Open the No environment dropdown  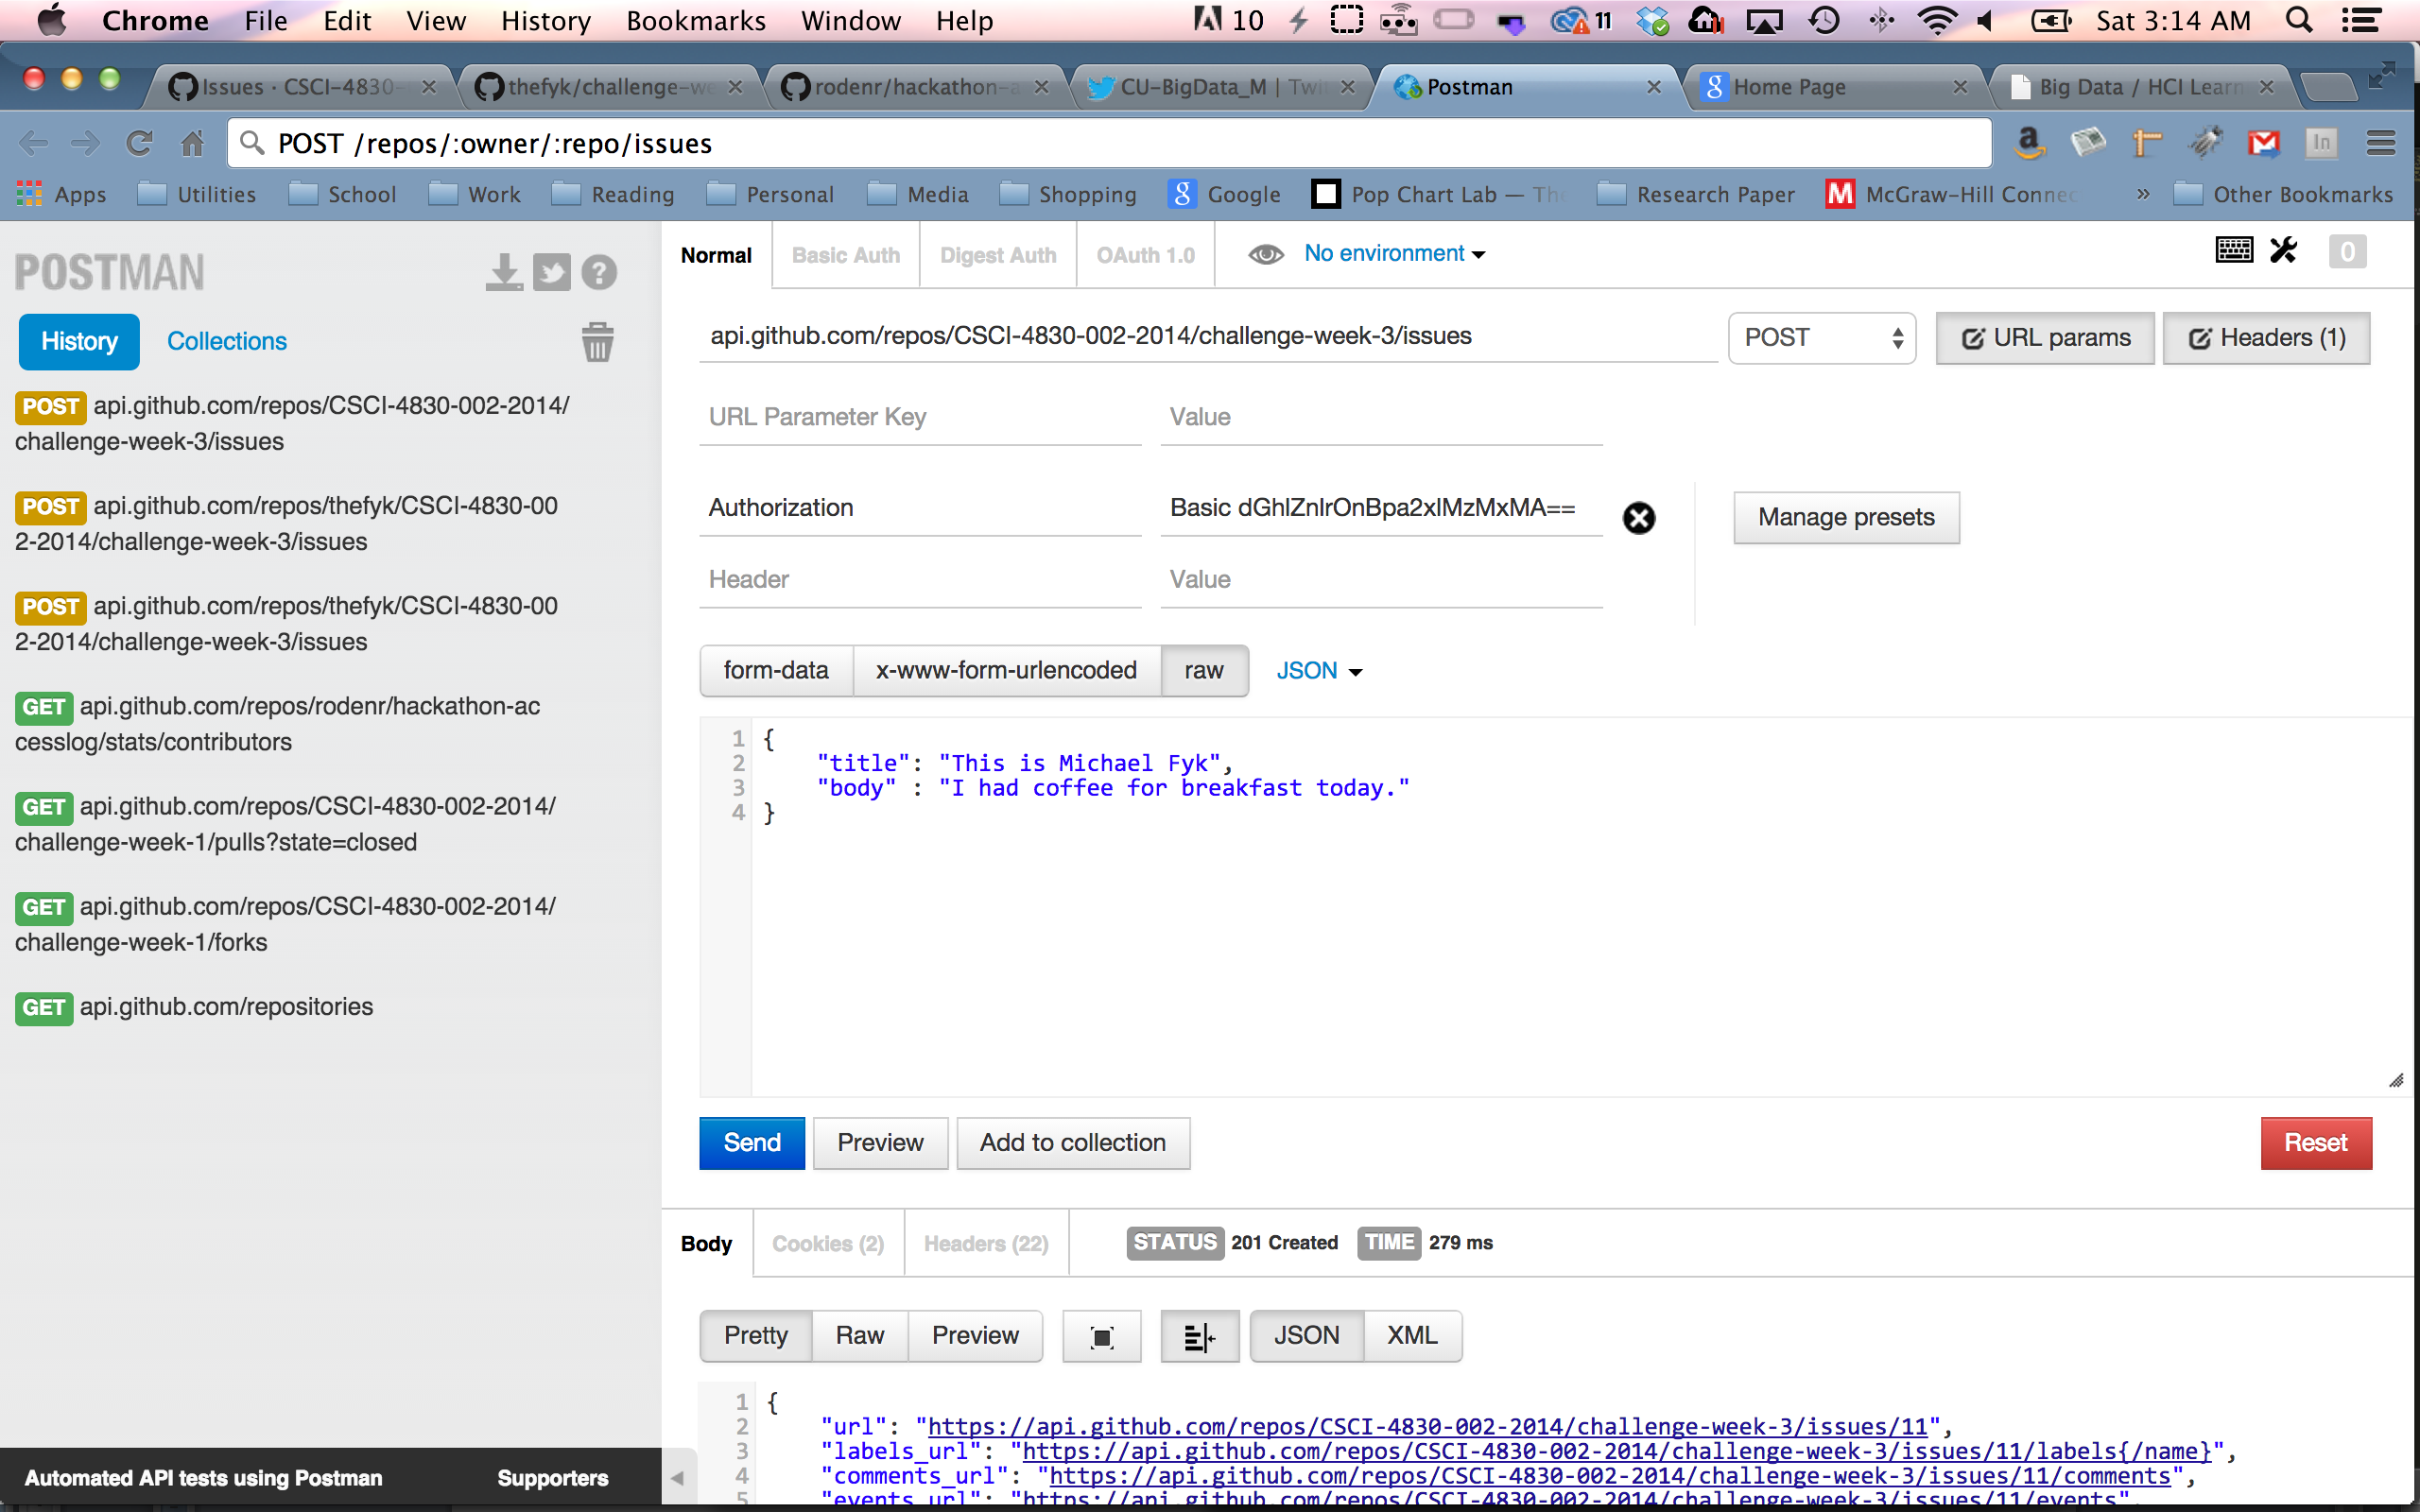tap(1394, 254)
